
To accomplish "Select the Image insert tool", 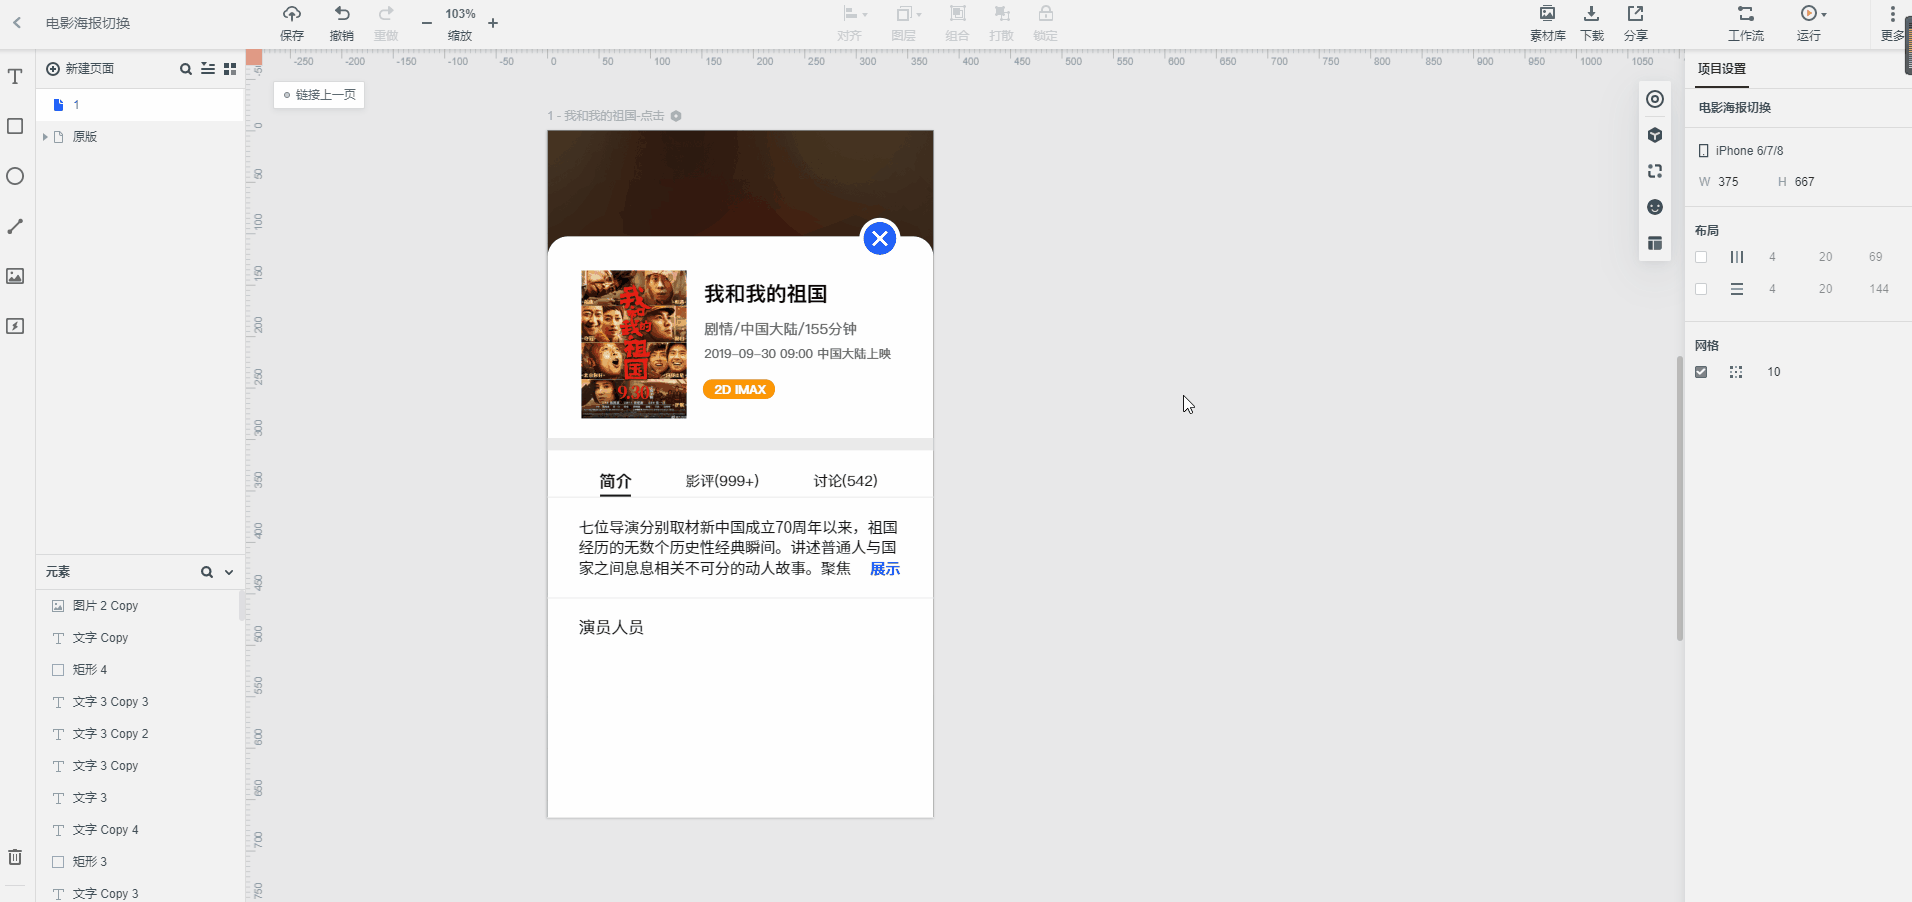I will pos(14,276).
